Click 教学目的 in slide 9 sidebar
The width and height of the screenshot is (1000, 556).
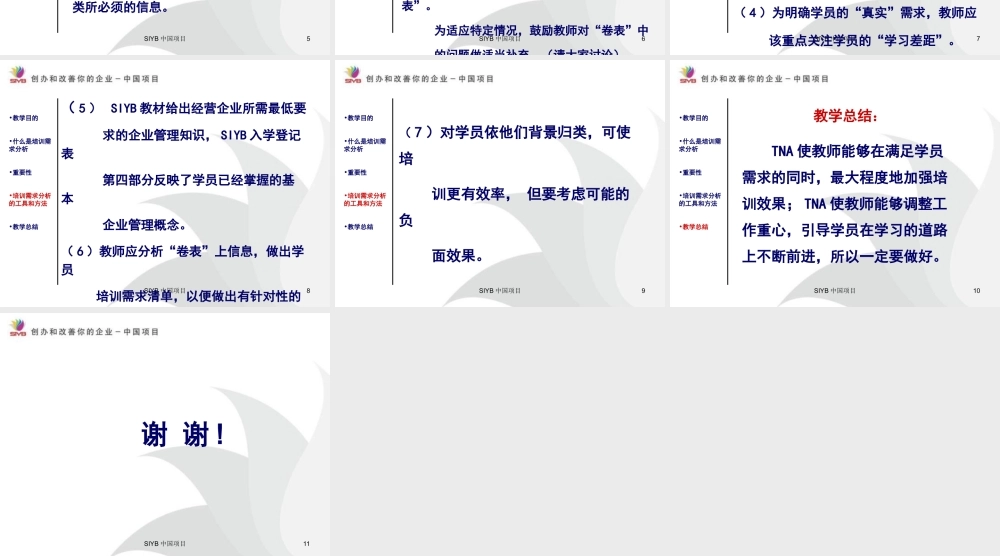(359, 118)
